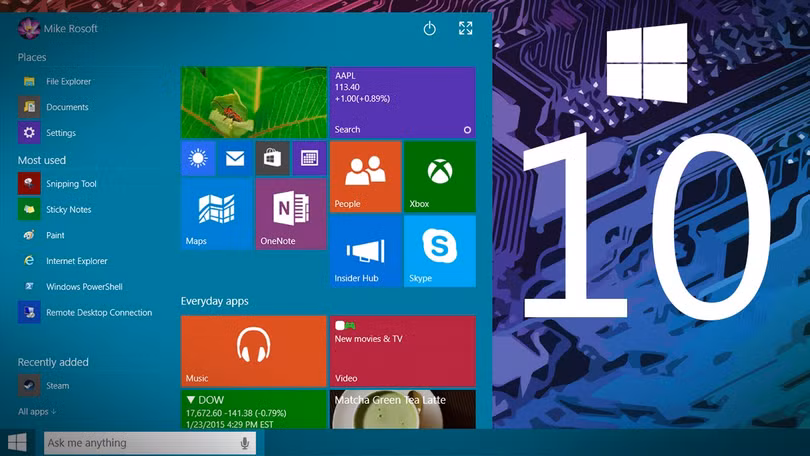Open the green leaf photo tile
Screen dimensions: 810x456
pyautogui.click(x=254, y=102)
